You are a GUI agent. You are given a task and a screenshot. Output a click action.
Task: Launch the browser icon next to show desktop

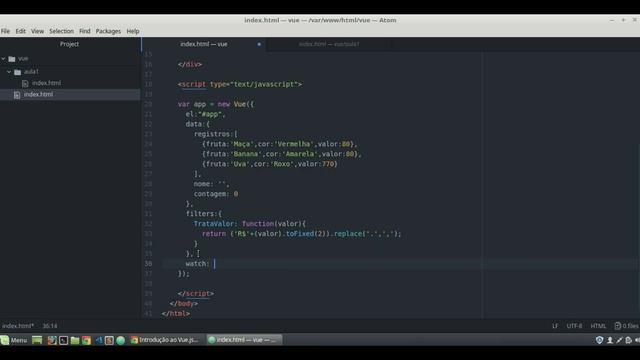coord(52,340)
